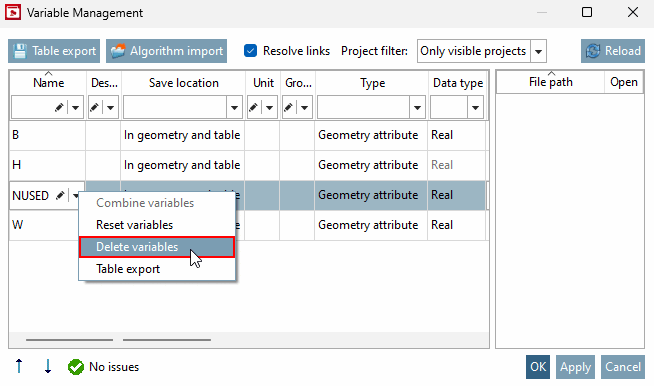Click the left horizontal scrollbar thumb
Image resolution: width=654 pixels, height=386 pixels.
pyautogui.click(x=69, y=340)
